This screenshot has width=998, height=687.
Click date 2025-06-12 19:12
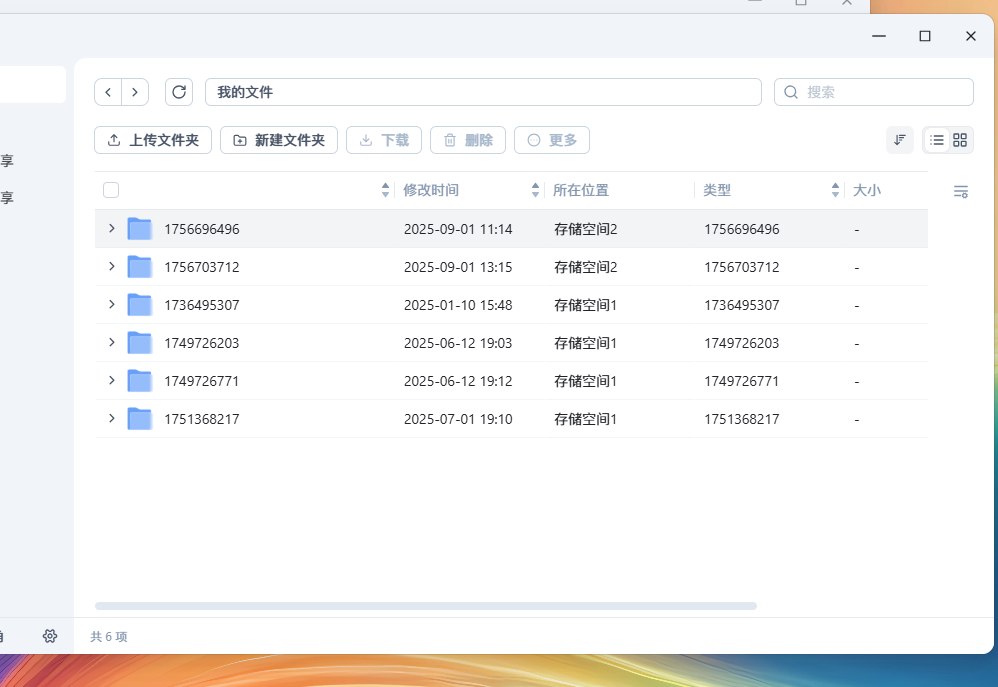click(x=458, y=381)
